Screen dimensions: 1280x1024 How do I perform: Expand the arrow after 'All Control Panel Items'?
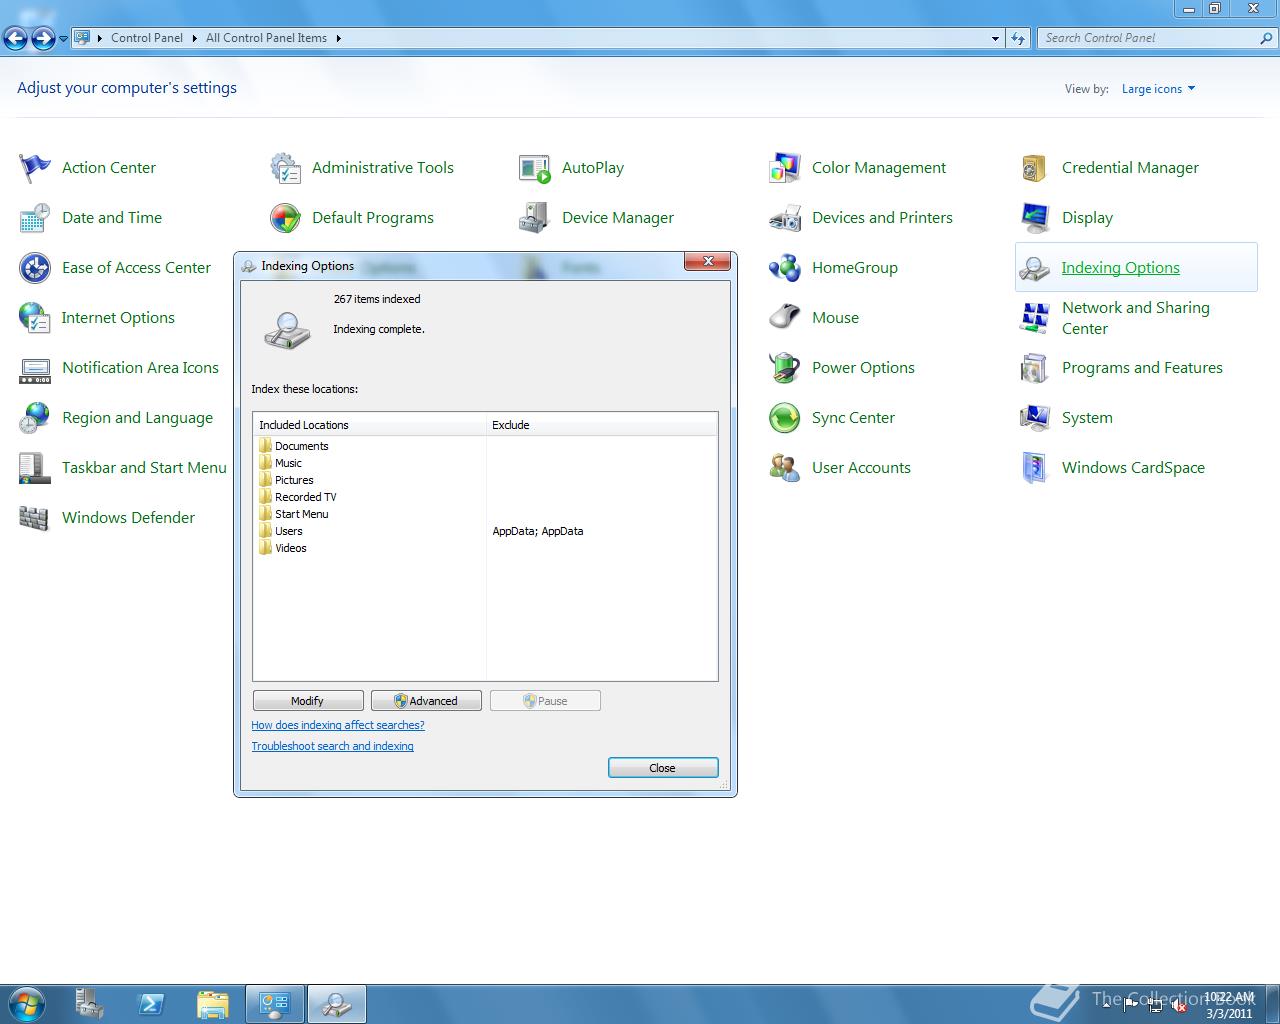click(338, 38)
